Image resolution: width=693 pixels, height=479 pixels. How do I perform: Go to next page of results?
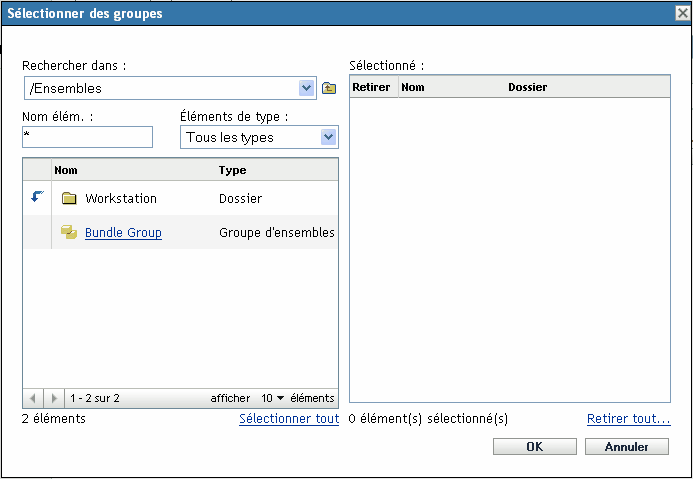pos(55,398)
